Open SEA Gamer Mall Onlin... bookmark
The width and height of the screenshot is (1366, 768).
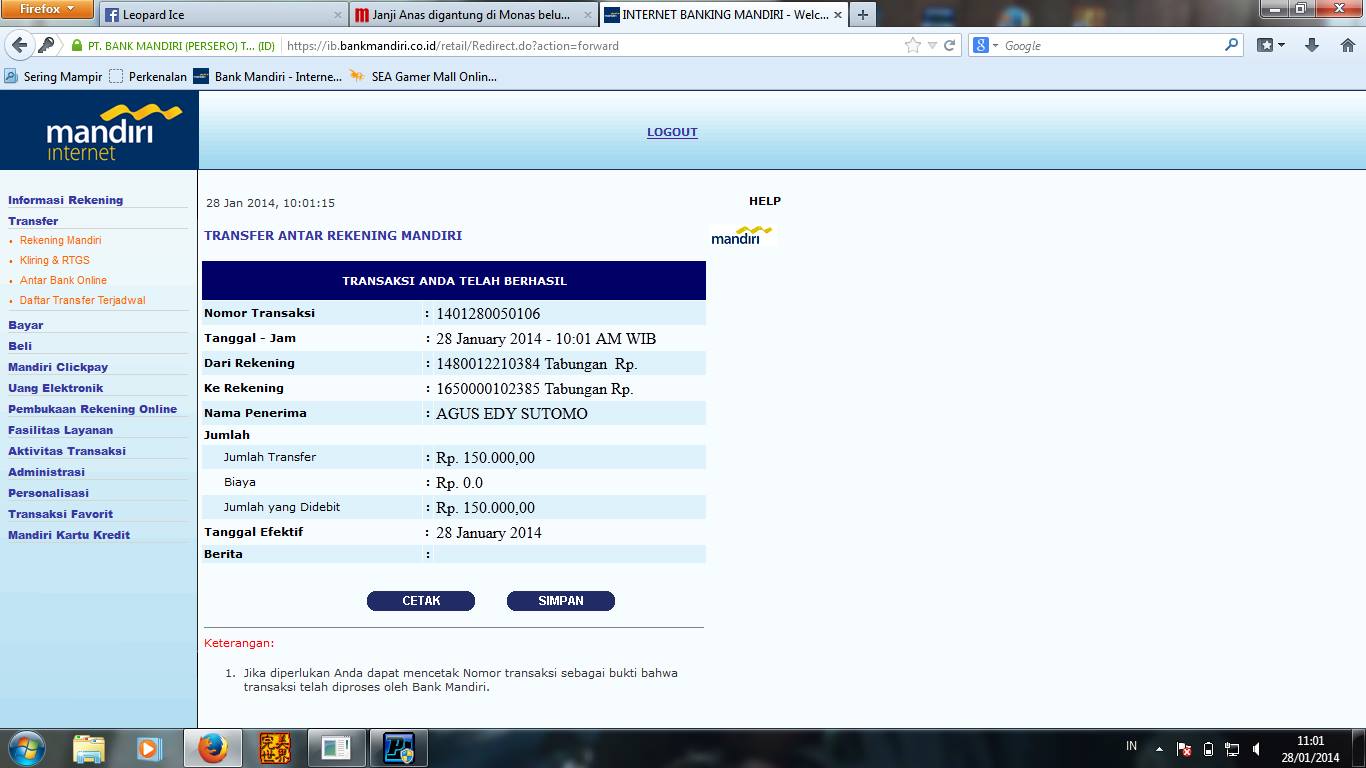(x=423, y=76)
